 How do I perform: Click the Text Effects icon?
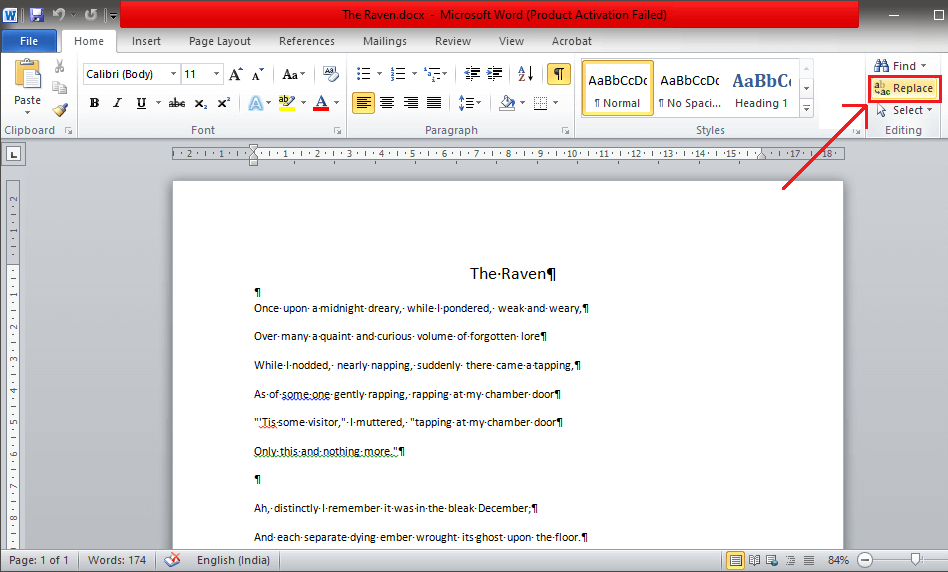(x=255, y=103)
